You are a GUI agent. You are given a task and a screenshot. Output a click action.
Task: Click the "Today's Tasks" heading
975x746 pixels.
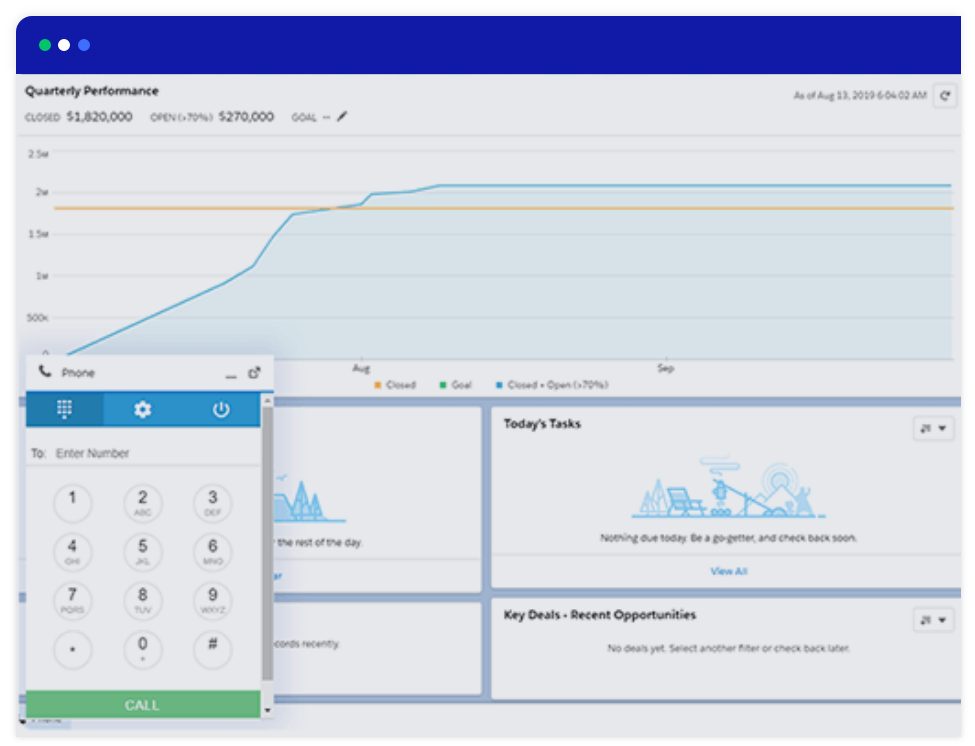(542, 424)
